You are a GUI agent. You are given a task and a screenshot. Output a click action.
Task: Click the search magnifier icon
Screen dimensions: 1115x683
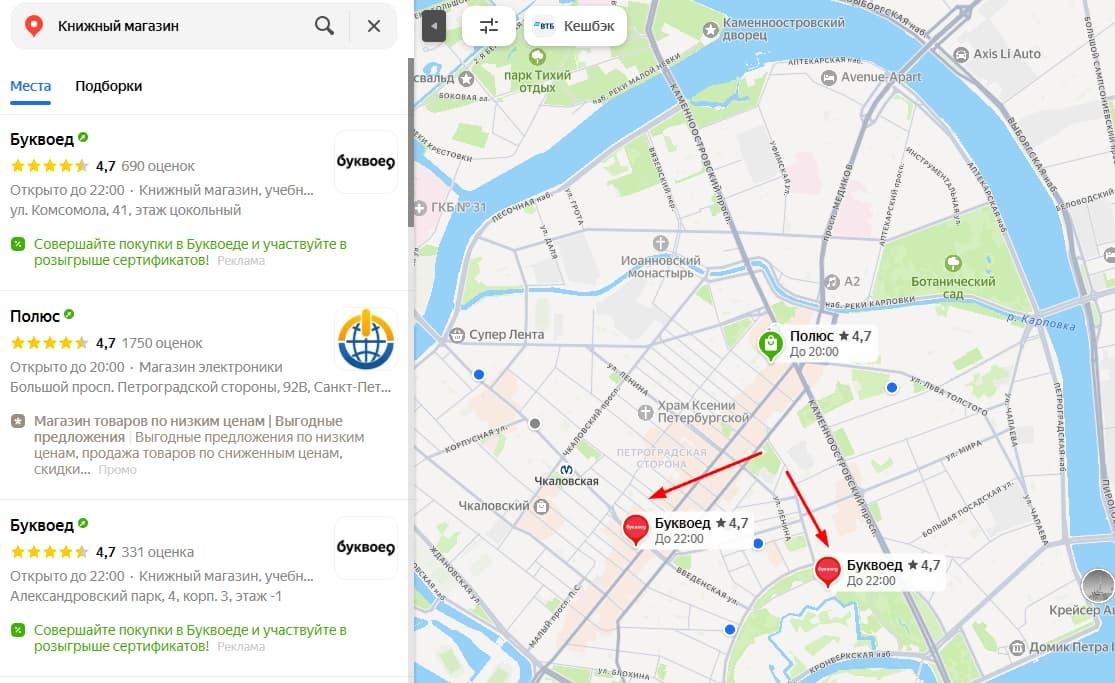pos(324,26)
